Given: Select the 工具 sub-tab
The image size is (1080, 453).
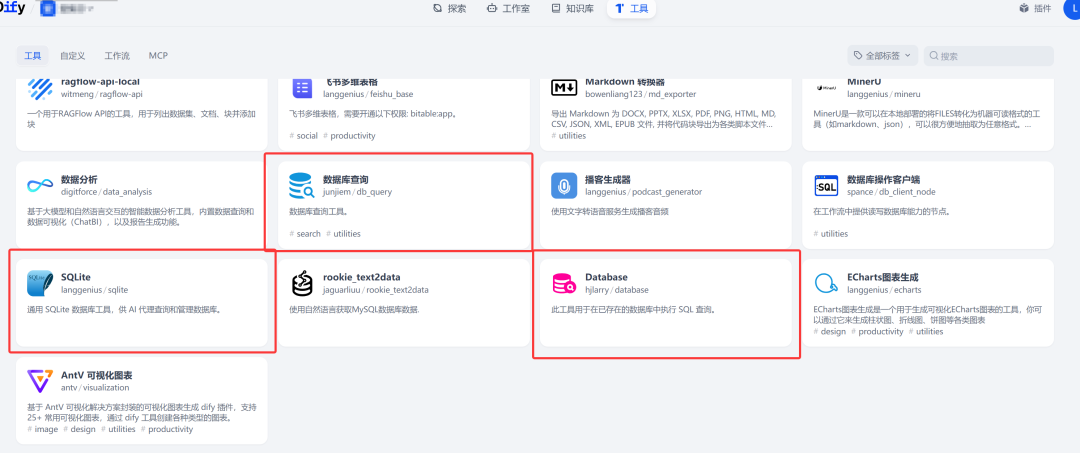Looking at the screenshot, I should click(32, 56).
